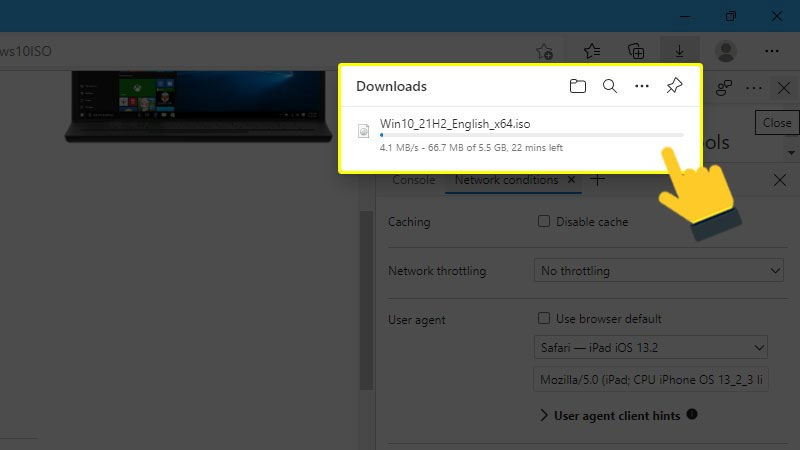
Task: Pin the Downloads panel
Action: 674,86
